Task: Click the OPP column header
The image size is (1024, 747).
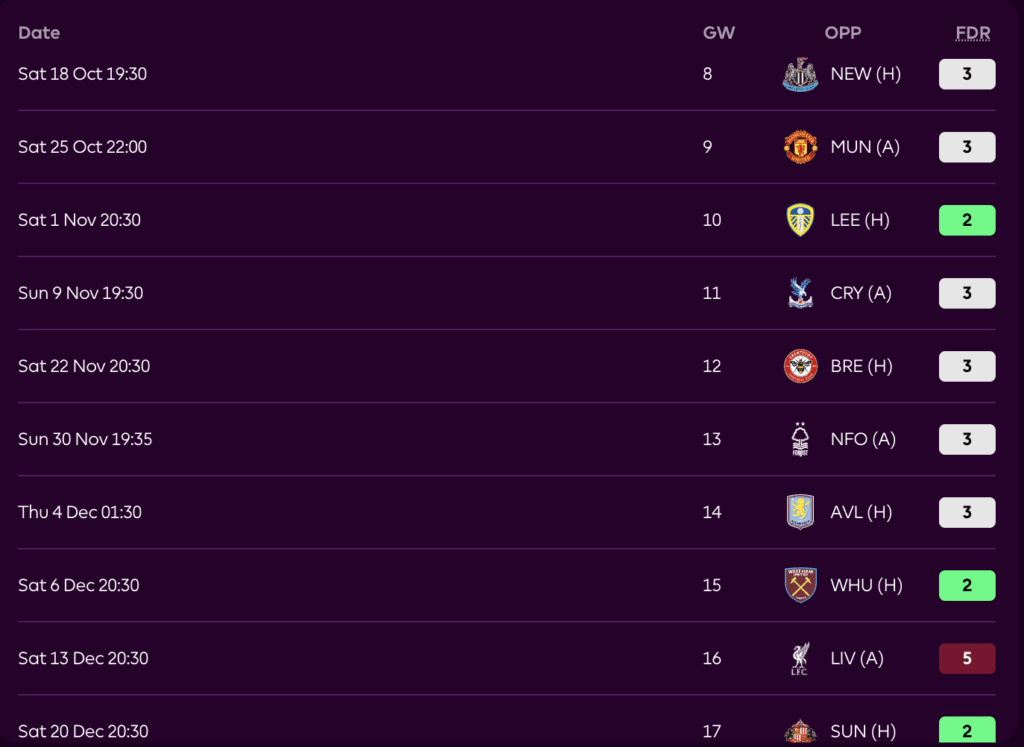Action: click(843, 33)
